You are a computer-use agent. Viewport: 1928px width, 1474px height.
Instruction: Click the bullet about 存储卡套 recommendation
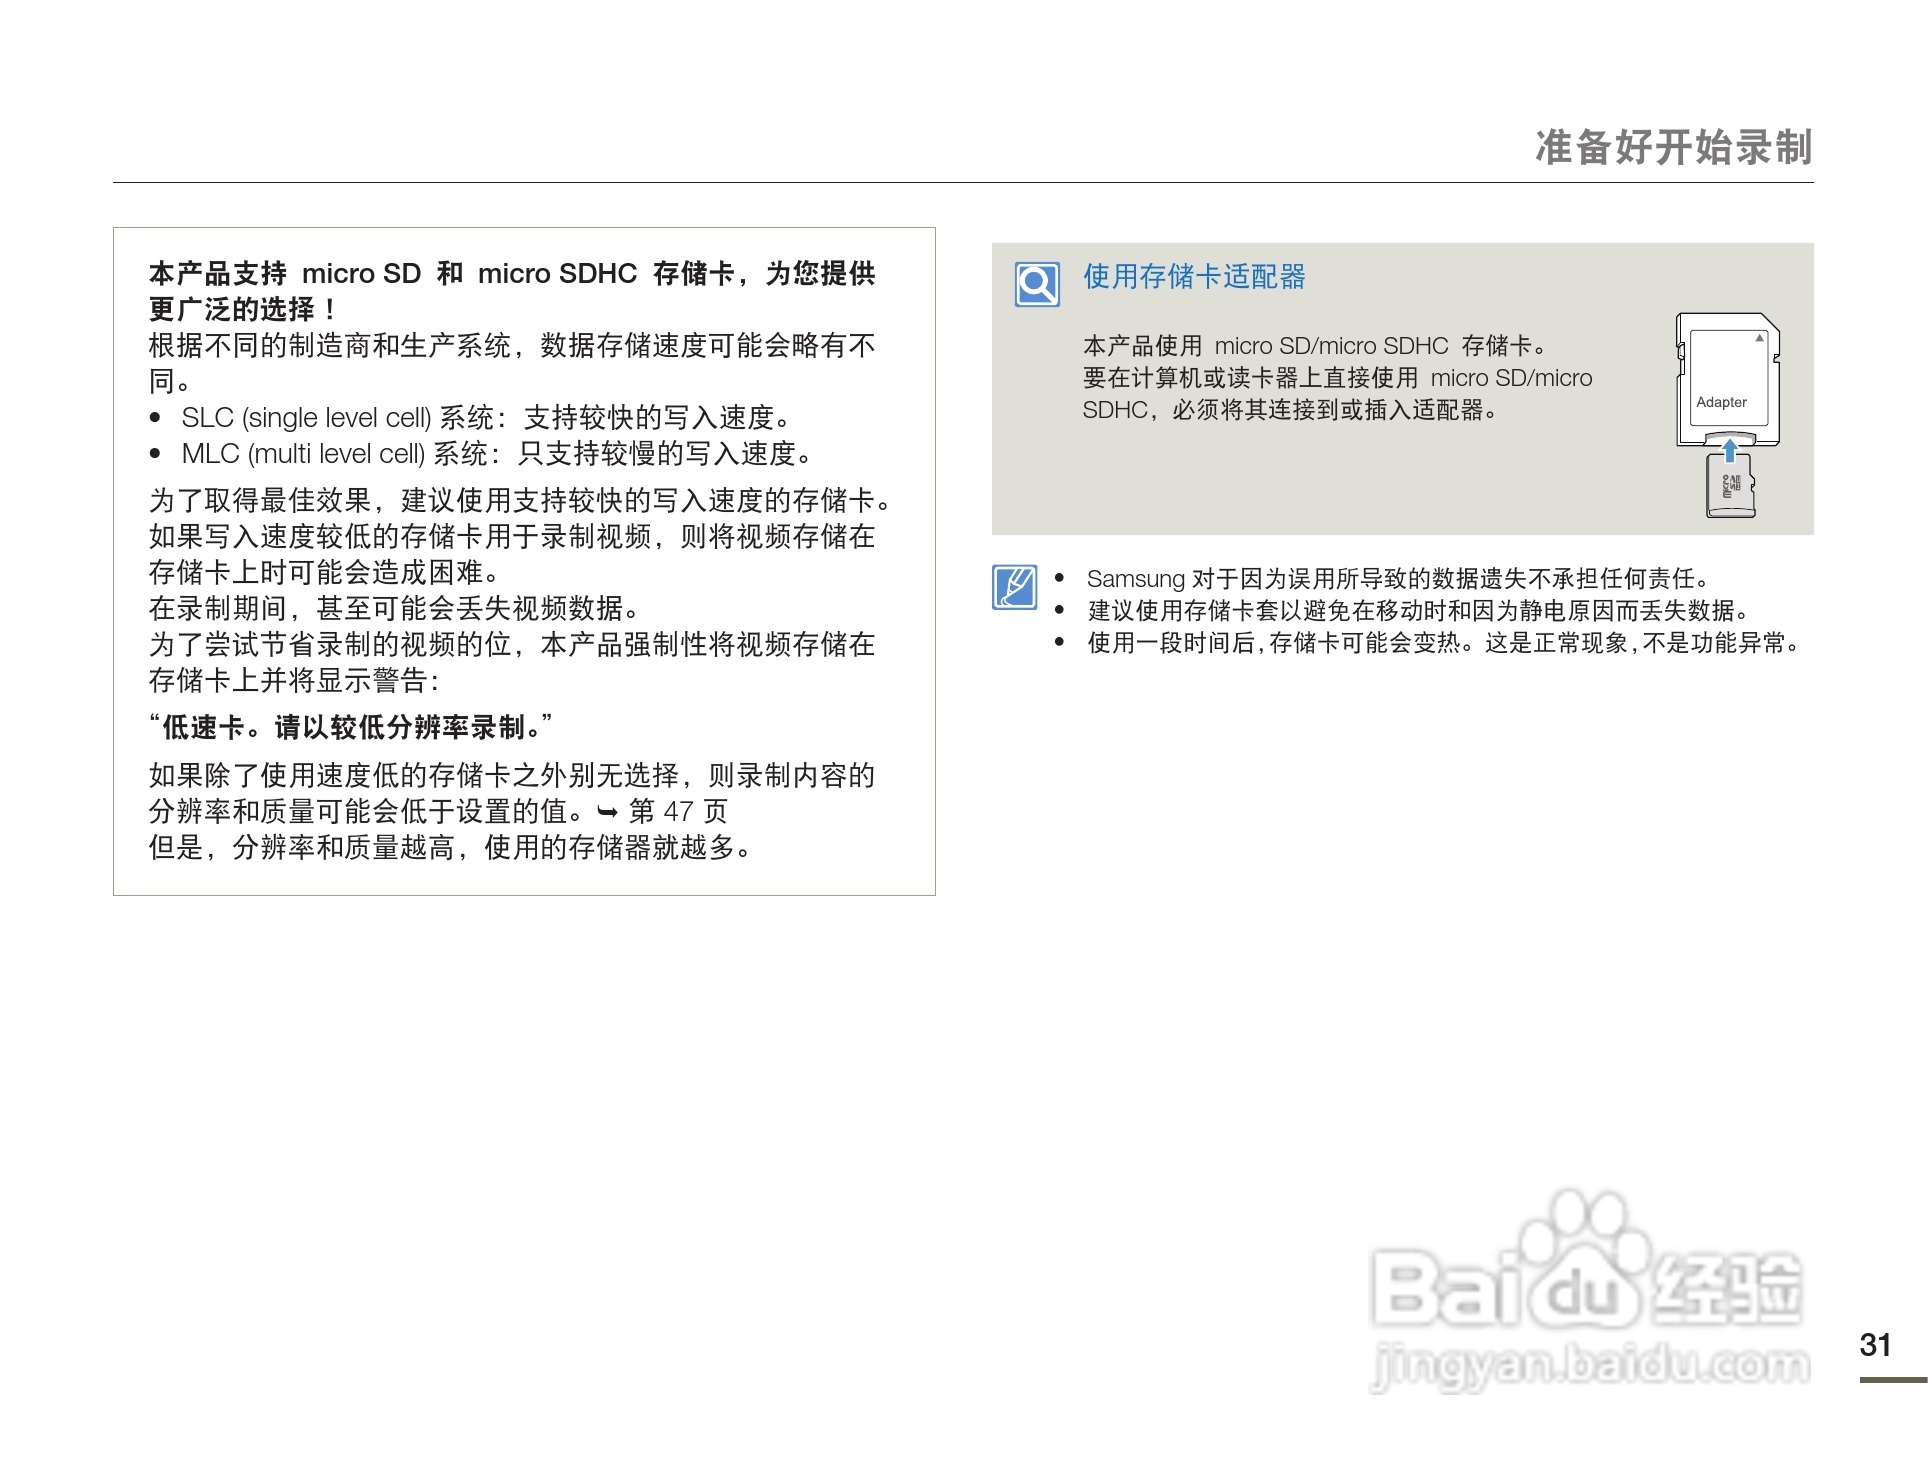pos(1418,611)
